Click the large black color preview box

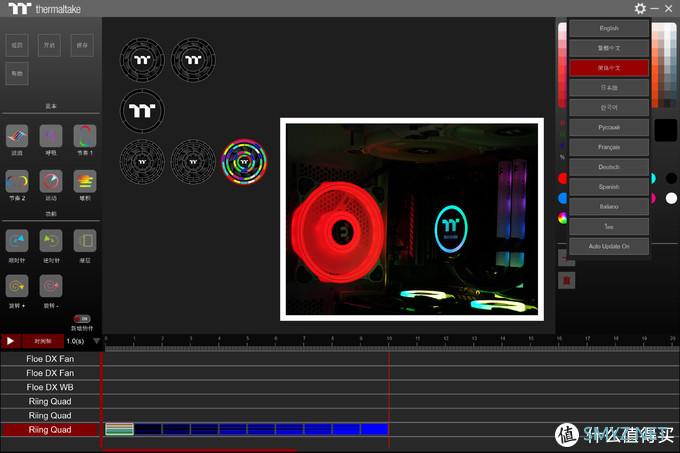665,130
